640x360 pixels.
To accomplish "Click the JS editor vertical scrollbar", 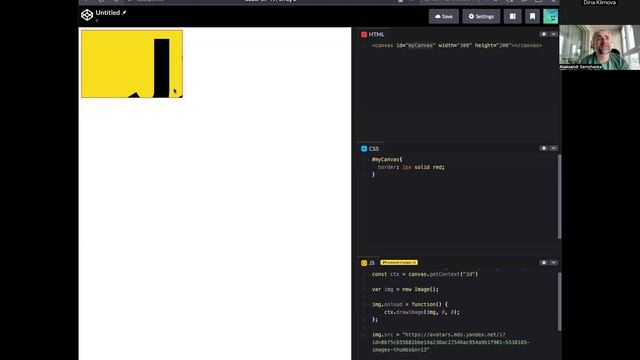I will point(559,302).
